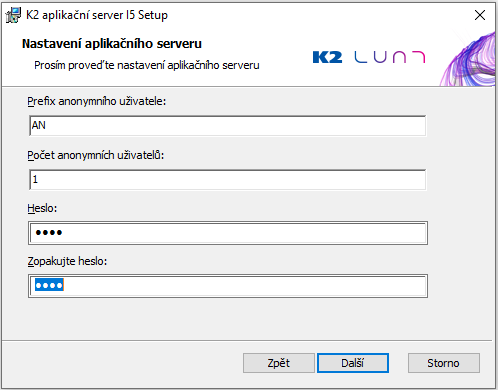Click the K2 logo in header
Screen dimensions: 498x390
pyautogui.click(x=327, y=57)
